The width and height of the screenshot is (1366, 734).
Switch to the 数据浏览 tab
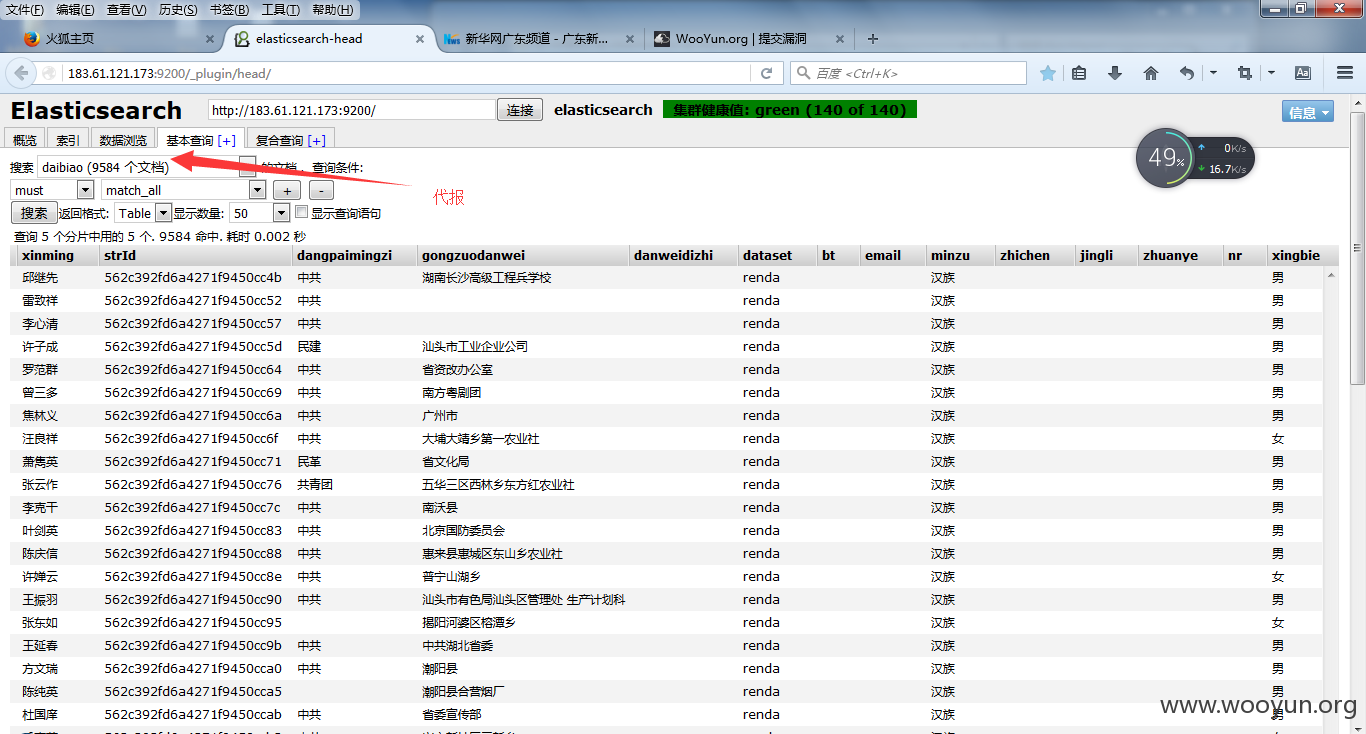point(123,140)
